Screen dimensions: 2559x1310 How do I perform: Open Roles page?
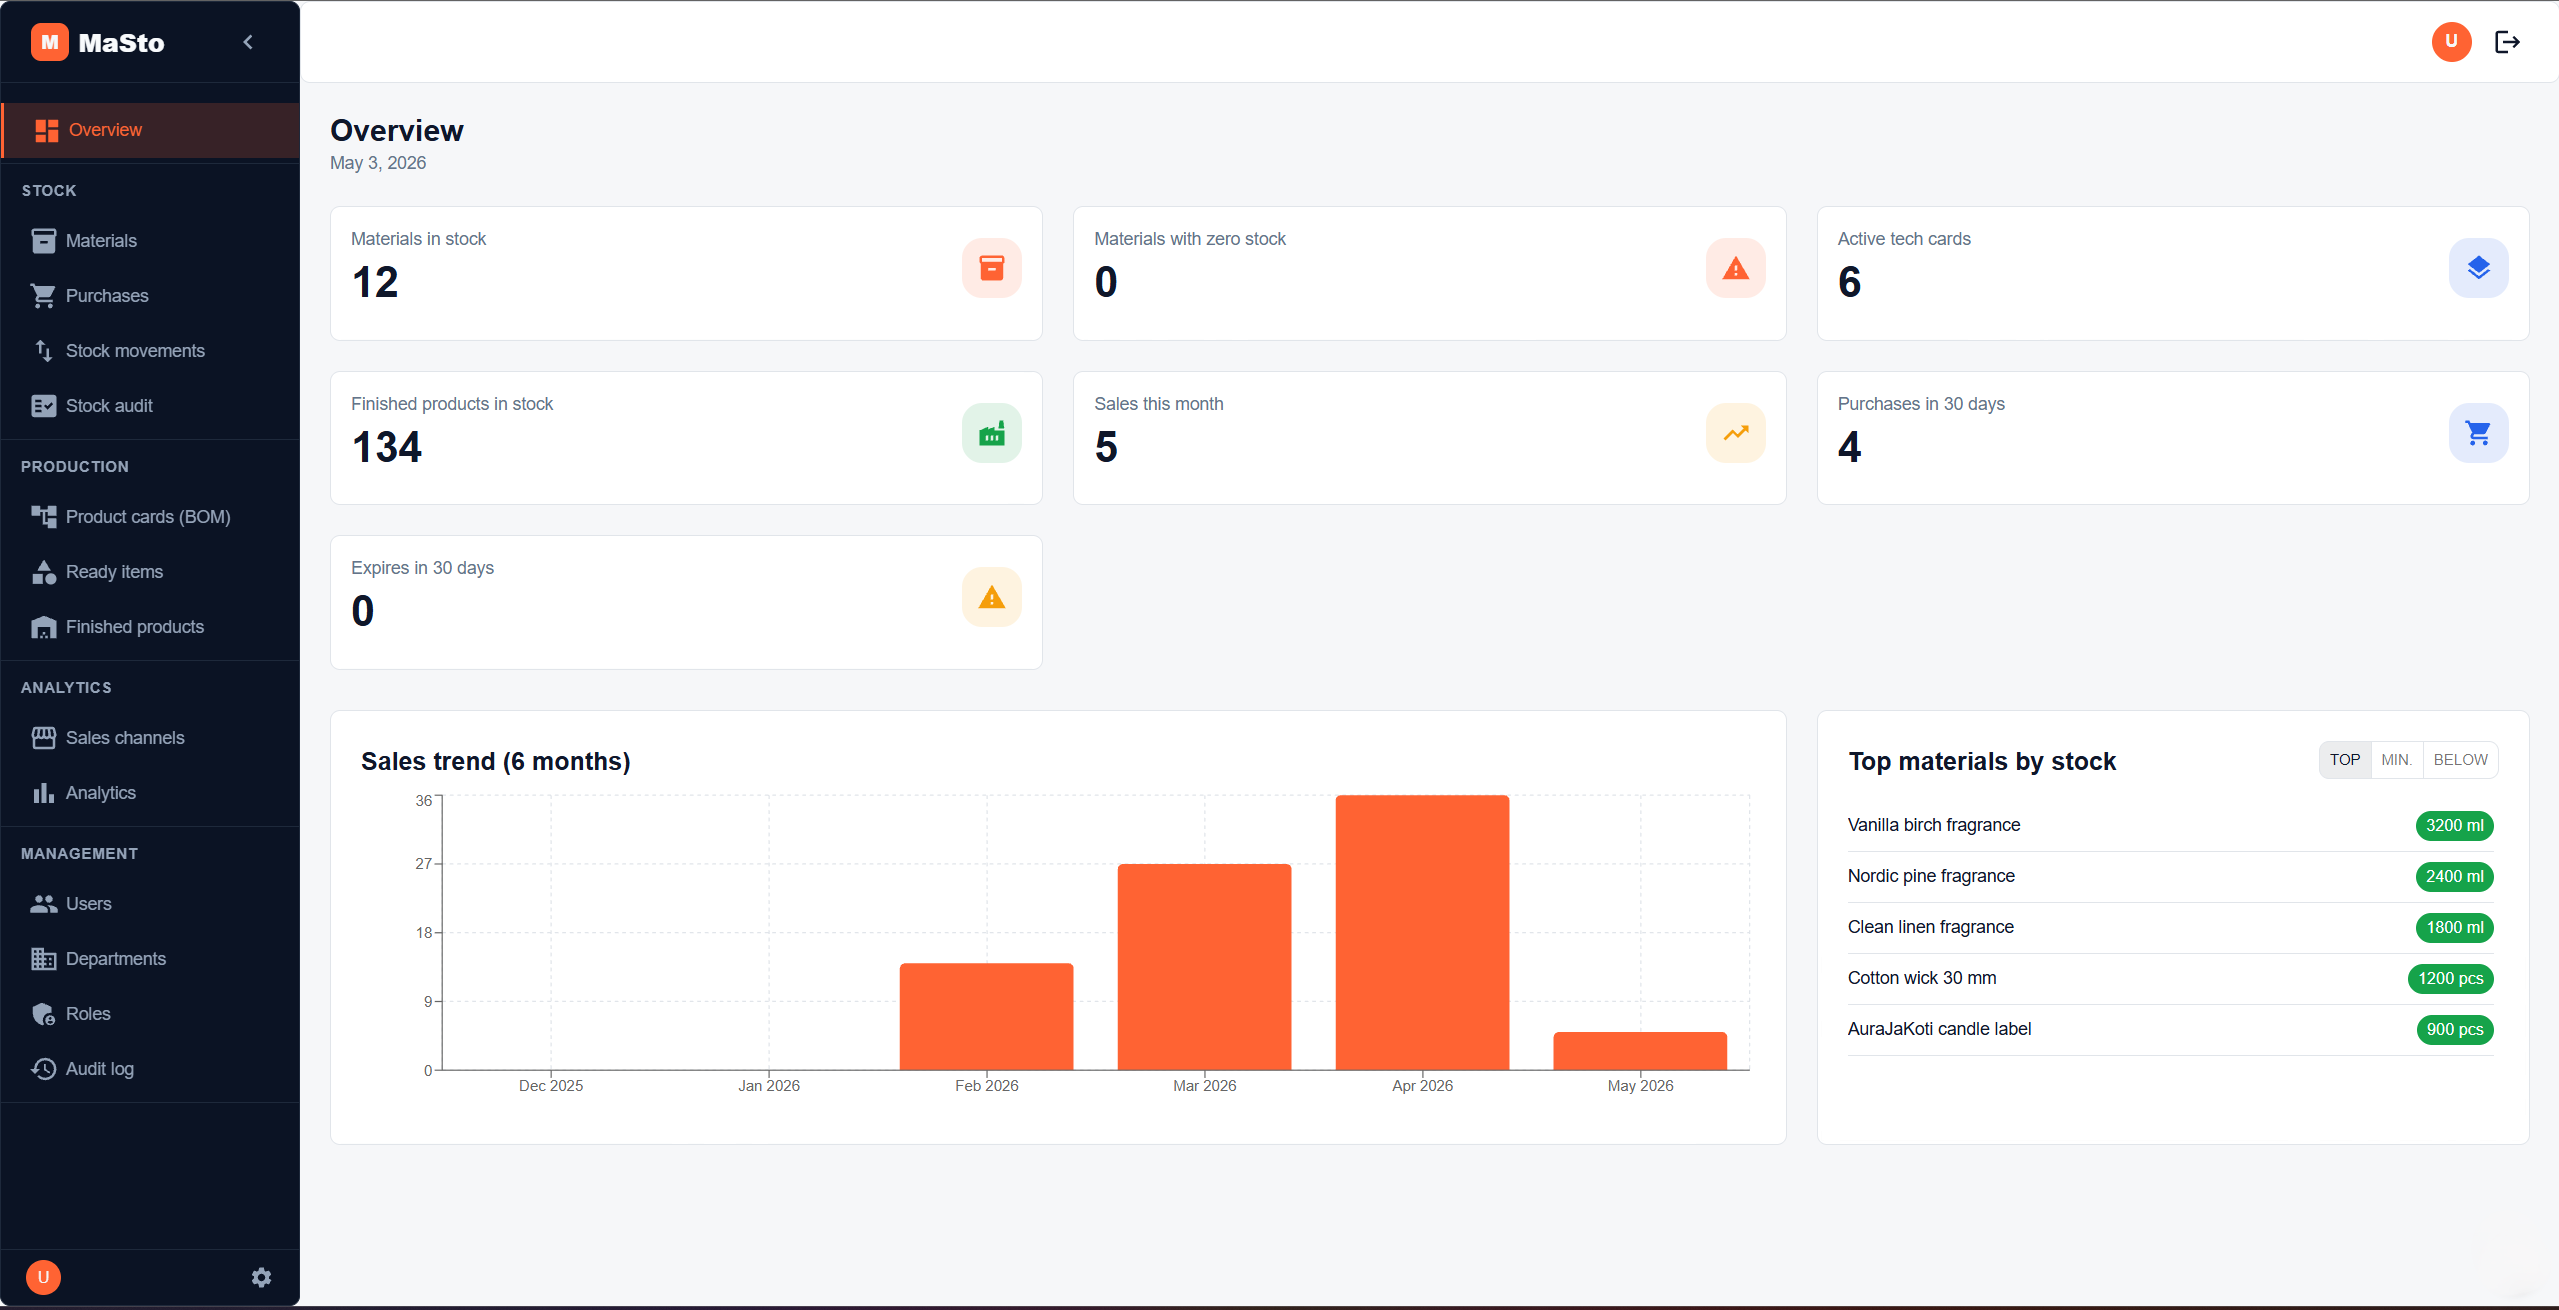tap(151, 1014)
